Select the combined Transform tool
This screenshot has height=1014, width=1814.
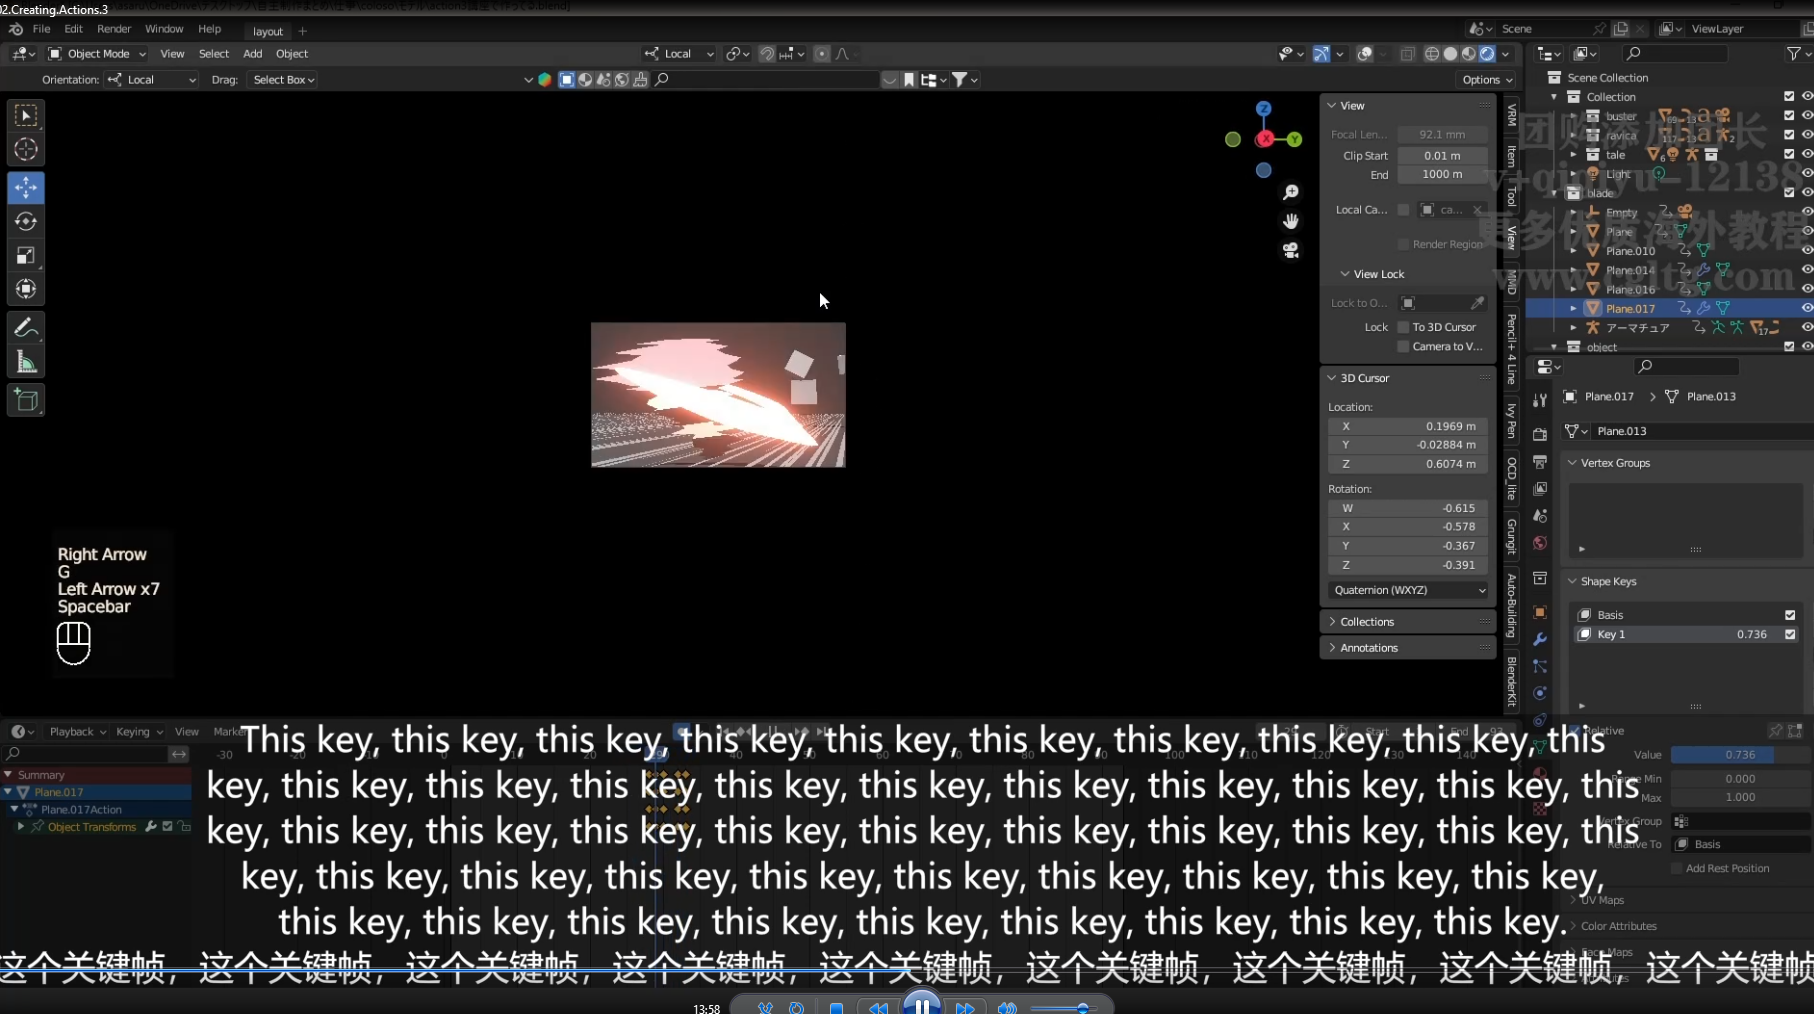pos(26,290)
